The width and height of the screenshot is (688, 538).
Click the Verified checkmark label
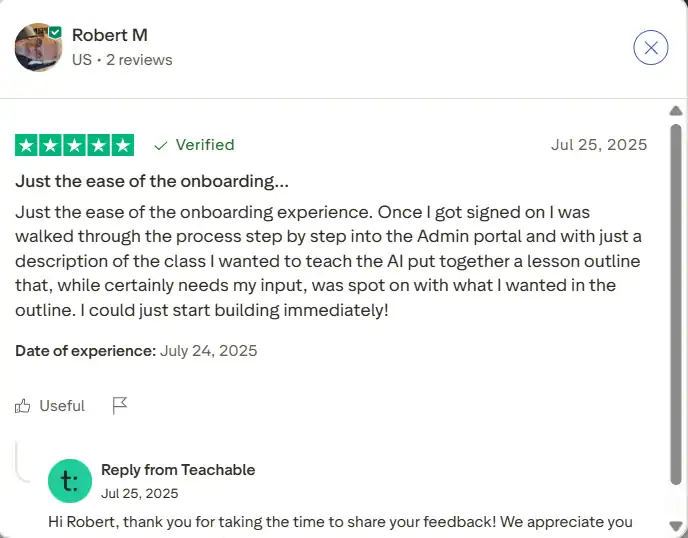click(x=194, y=145)
